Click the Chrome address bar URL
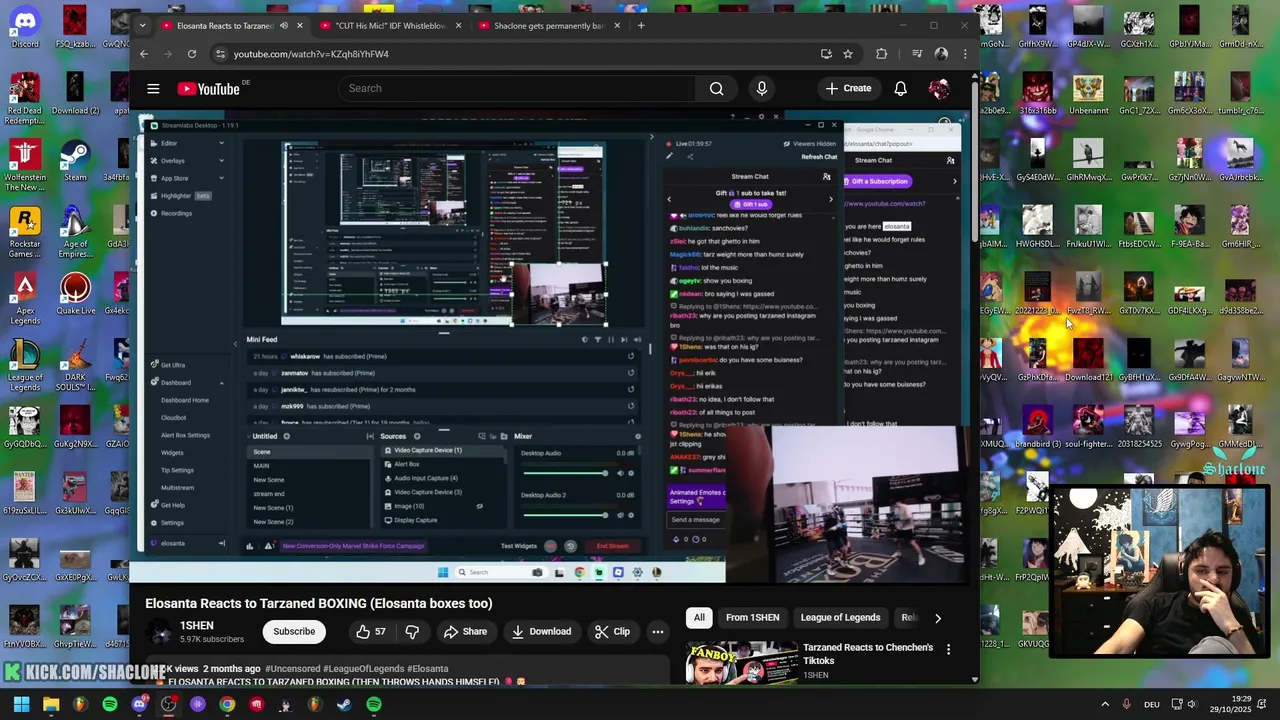The height and width of the screenshot is (720, 1280). (311, 54)
